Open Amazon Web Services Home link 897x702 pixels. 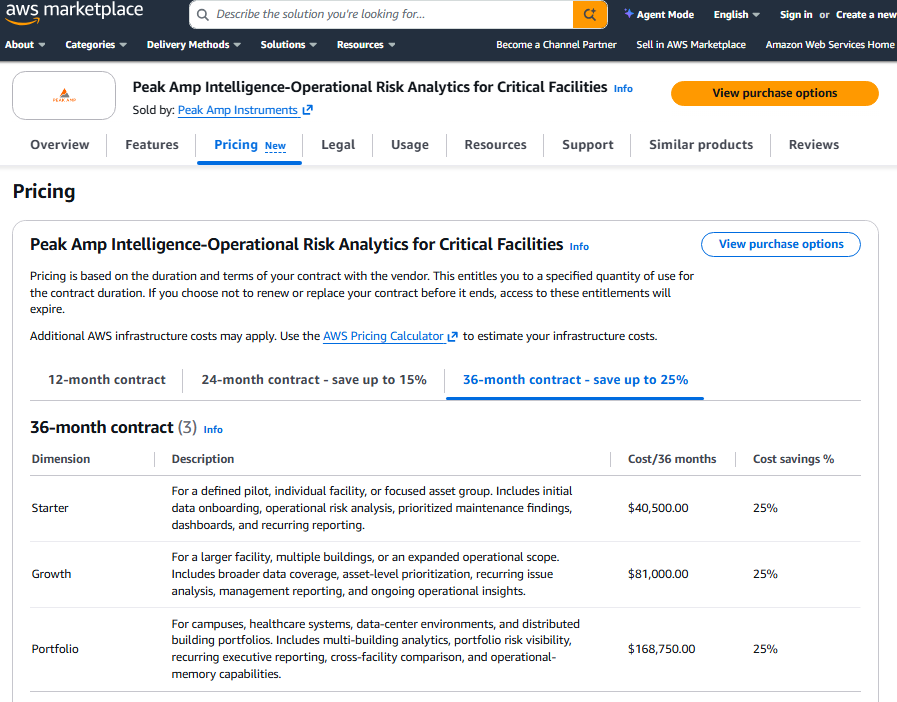point(830,45)
